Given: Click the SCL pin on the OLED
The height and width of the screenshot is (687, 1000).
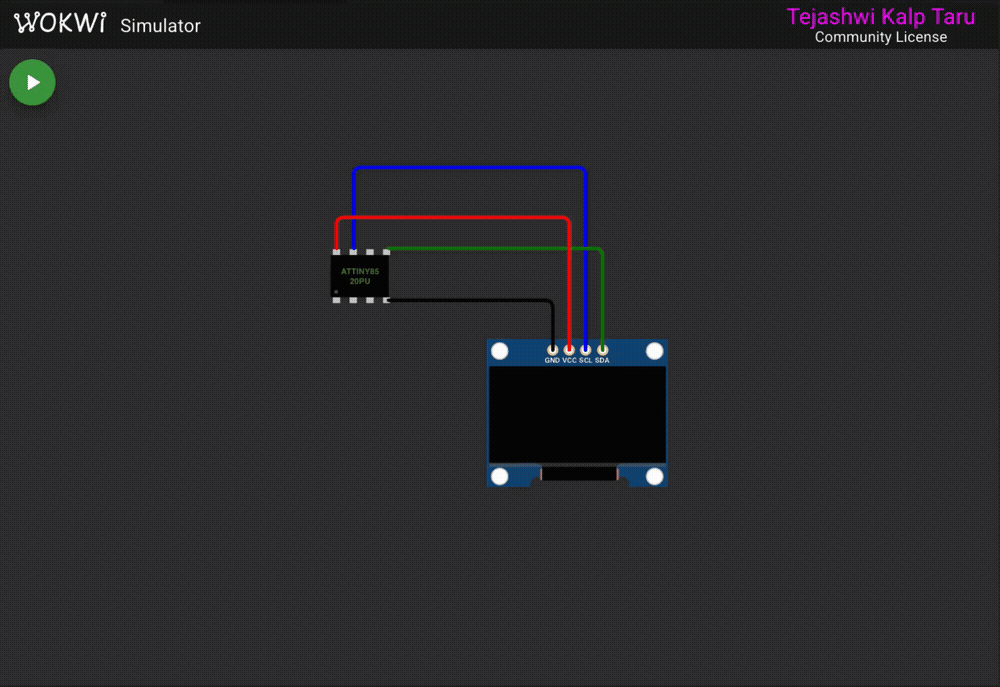Looking at the screenshot, I should point(585,349).
